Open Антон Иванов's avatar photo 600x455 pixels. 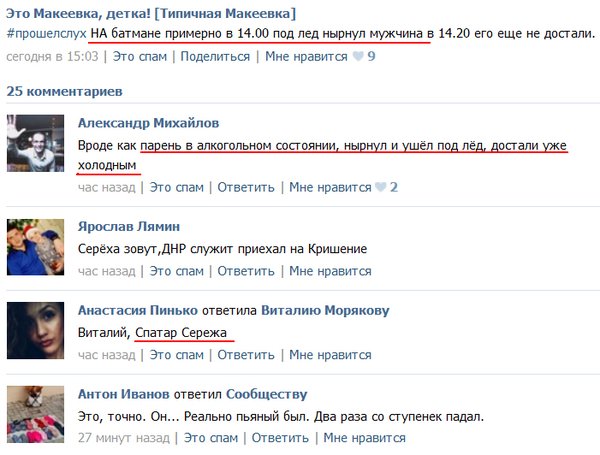click(35, 414)
